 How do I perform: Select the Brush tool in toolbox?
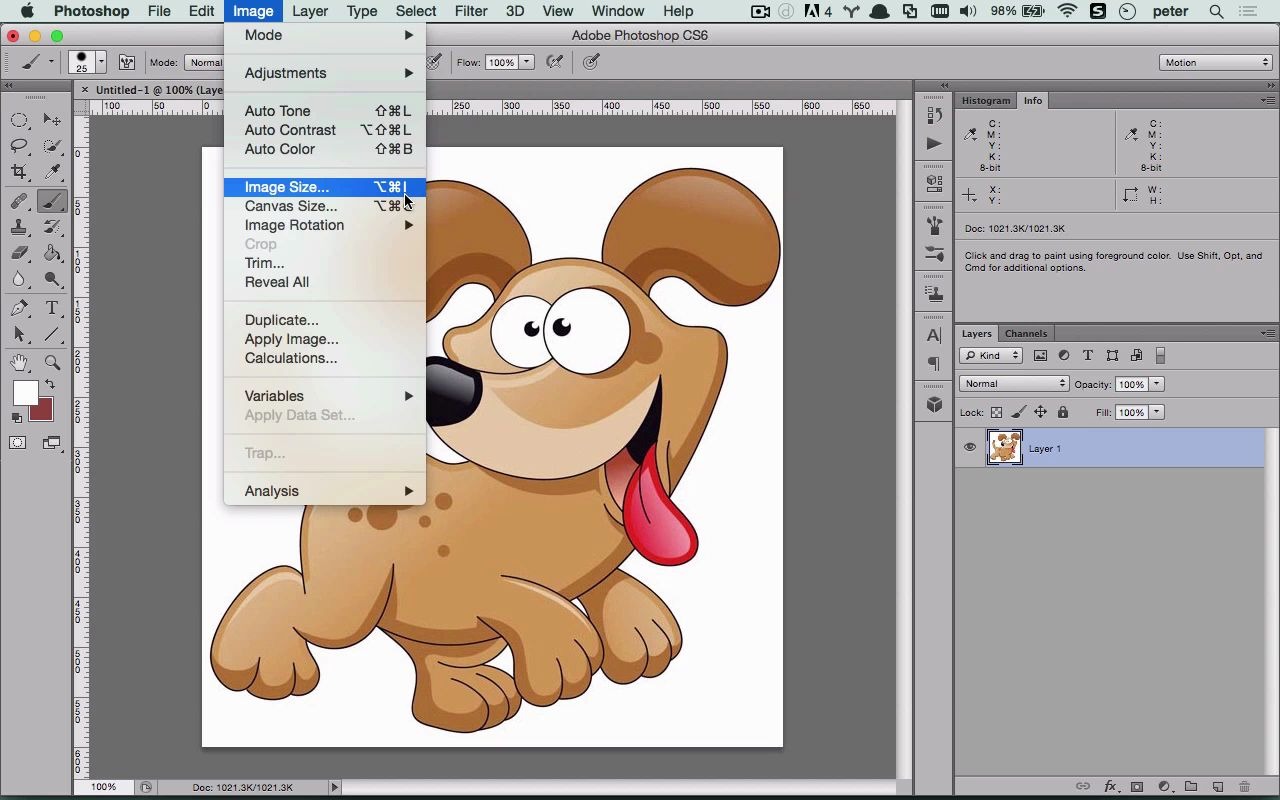53,201
